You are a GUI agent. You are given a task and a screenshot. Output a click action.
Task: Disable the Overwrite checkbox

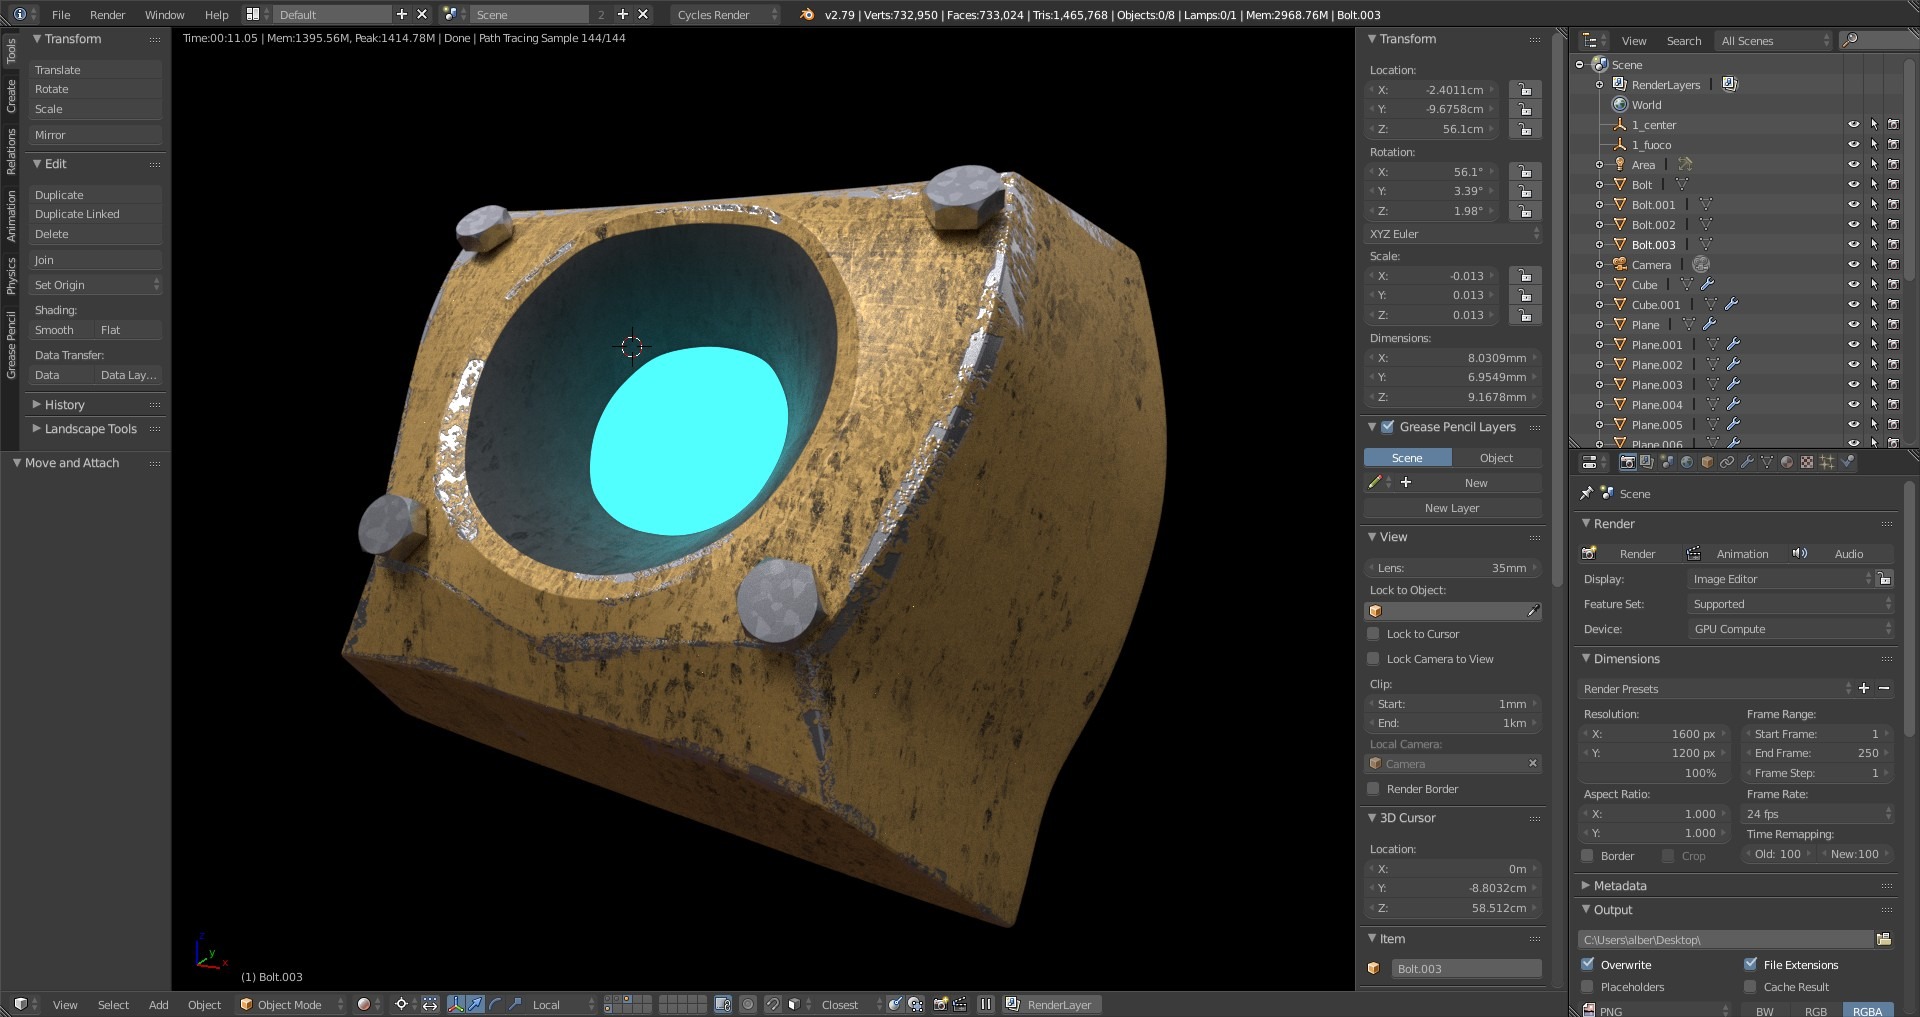pos(1587,964)
